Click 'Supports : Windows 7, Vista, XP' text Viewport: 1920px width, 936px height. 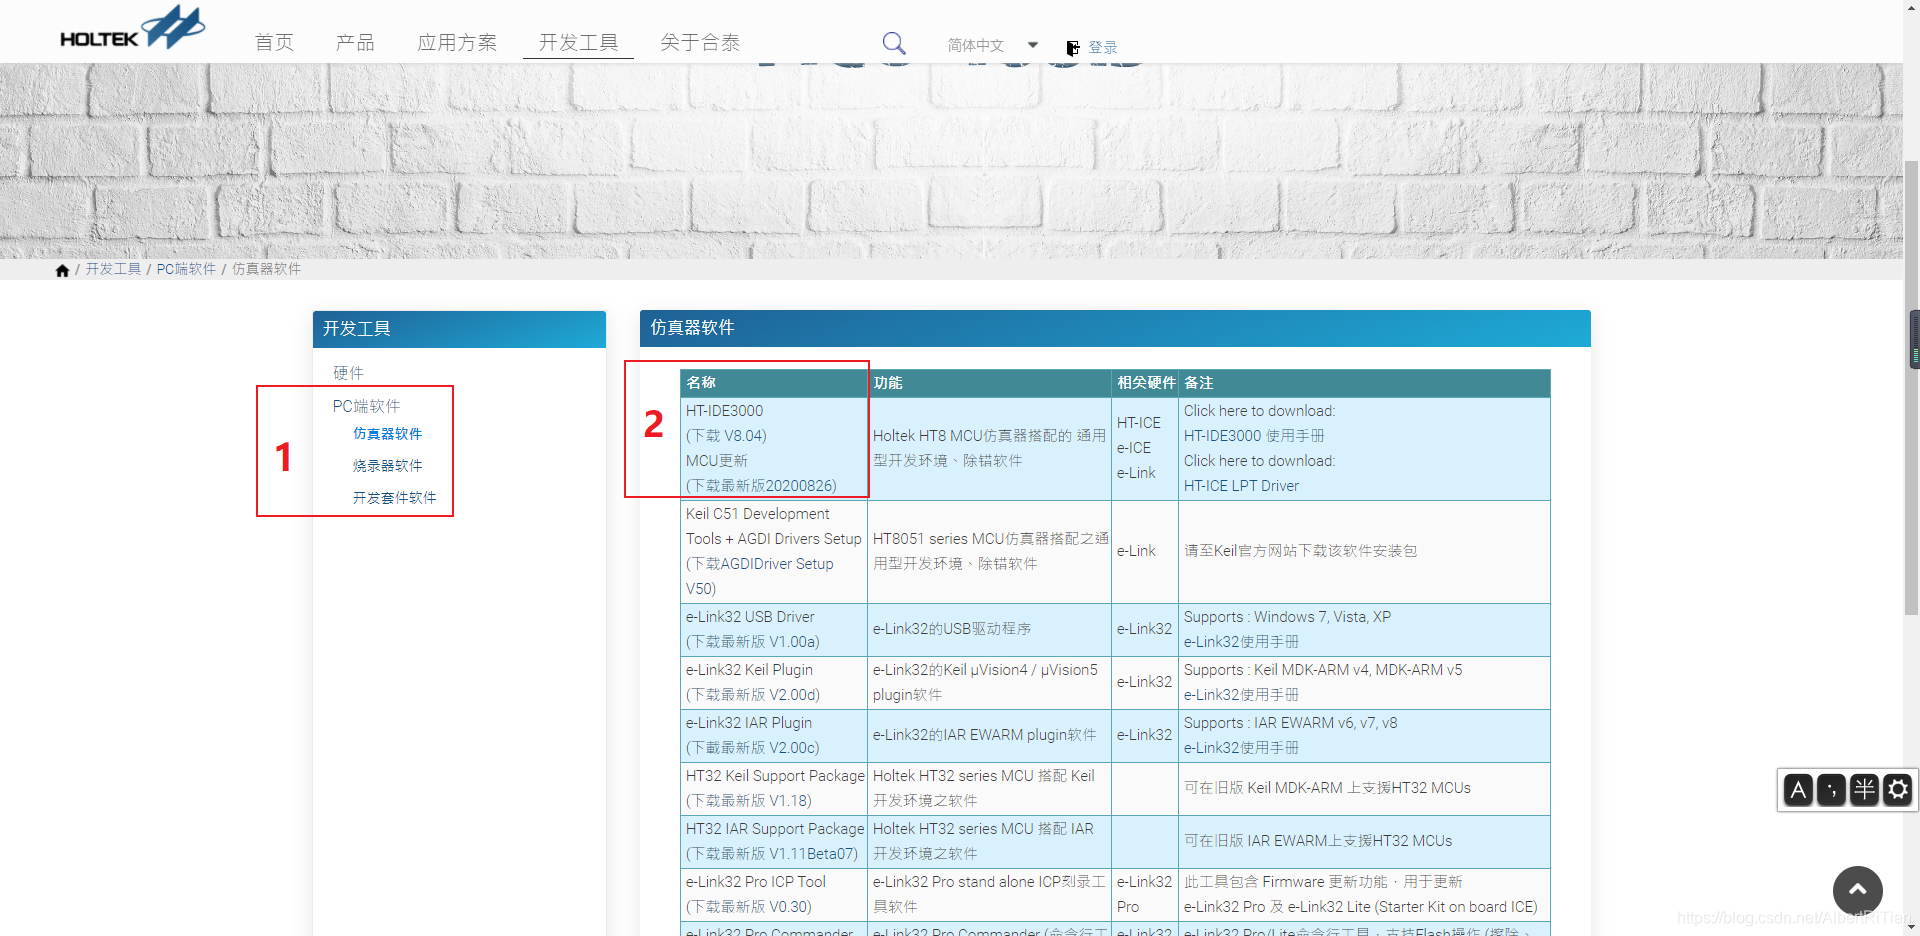click(1287, 617)
